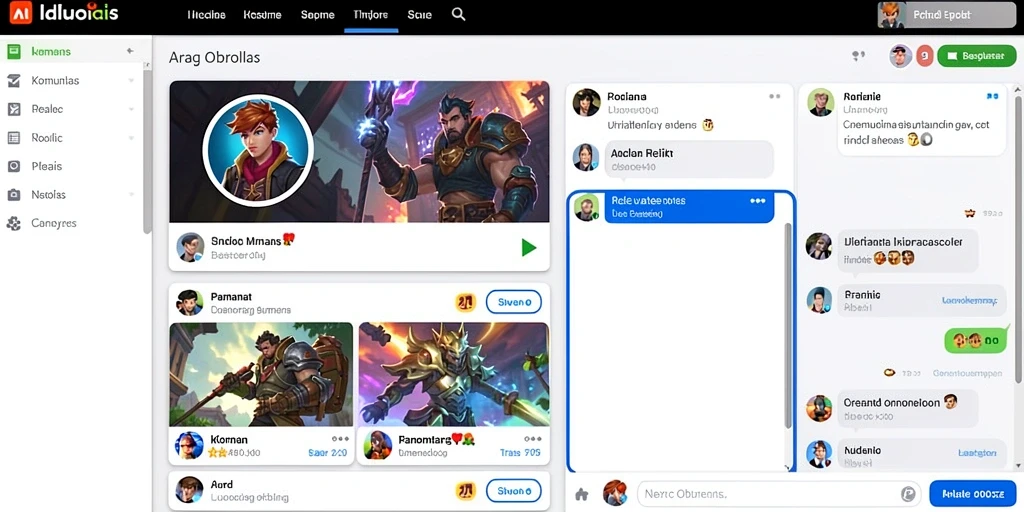Select the Realec sidebar icon
The image size is (1024, 512).
point(14,109)
